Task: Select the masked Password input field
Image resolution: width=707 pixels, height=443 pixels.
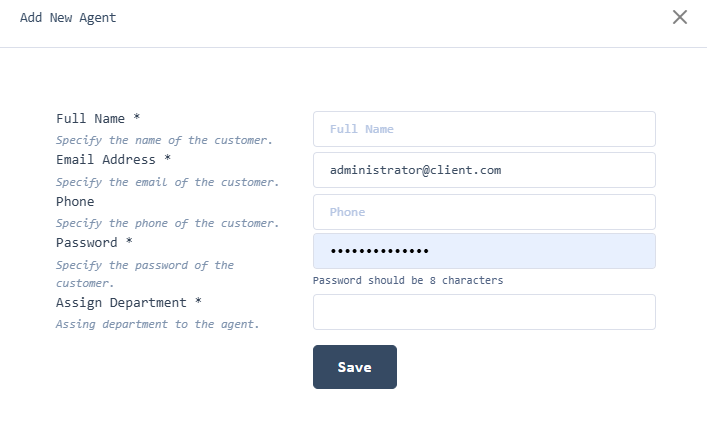Action: 484,251
